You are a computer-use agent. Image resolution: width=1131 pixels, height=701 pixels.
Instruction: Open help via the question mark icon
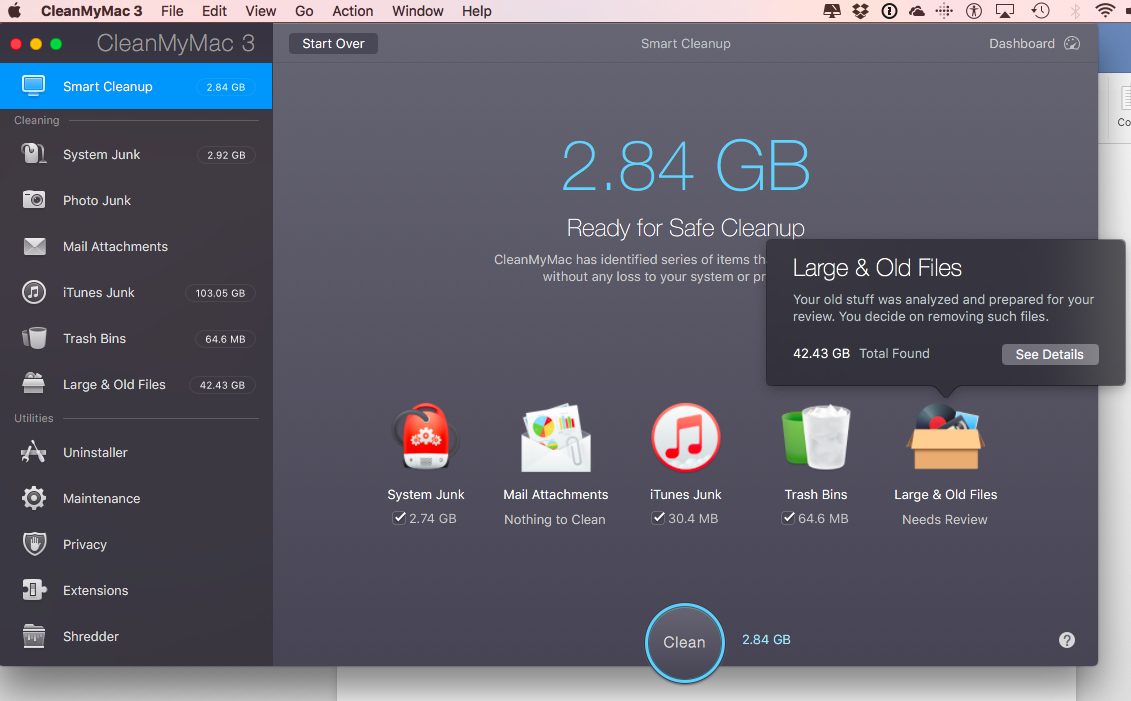pyautogui.click(x=1066, y=639)
